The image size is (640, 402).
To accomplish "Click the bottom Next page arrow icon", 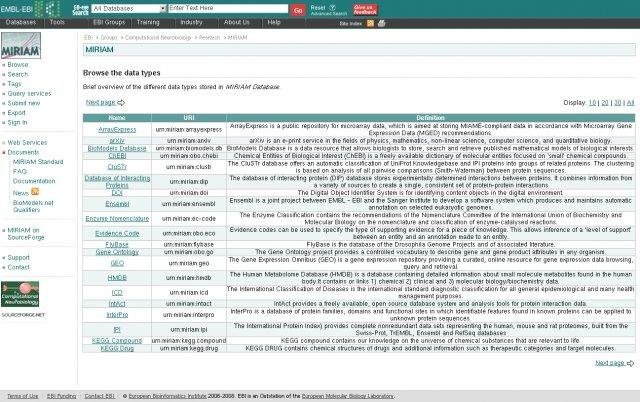I will (x=630, y=363).
